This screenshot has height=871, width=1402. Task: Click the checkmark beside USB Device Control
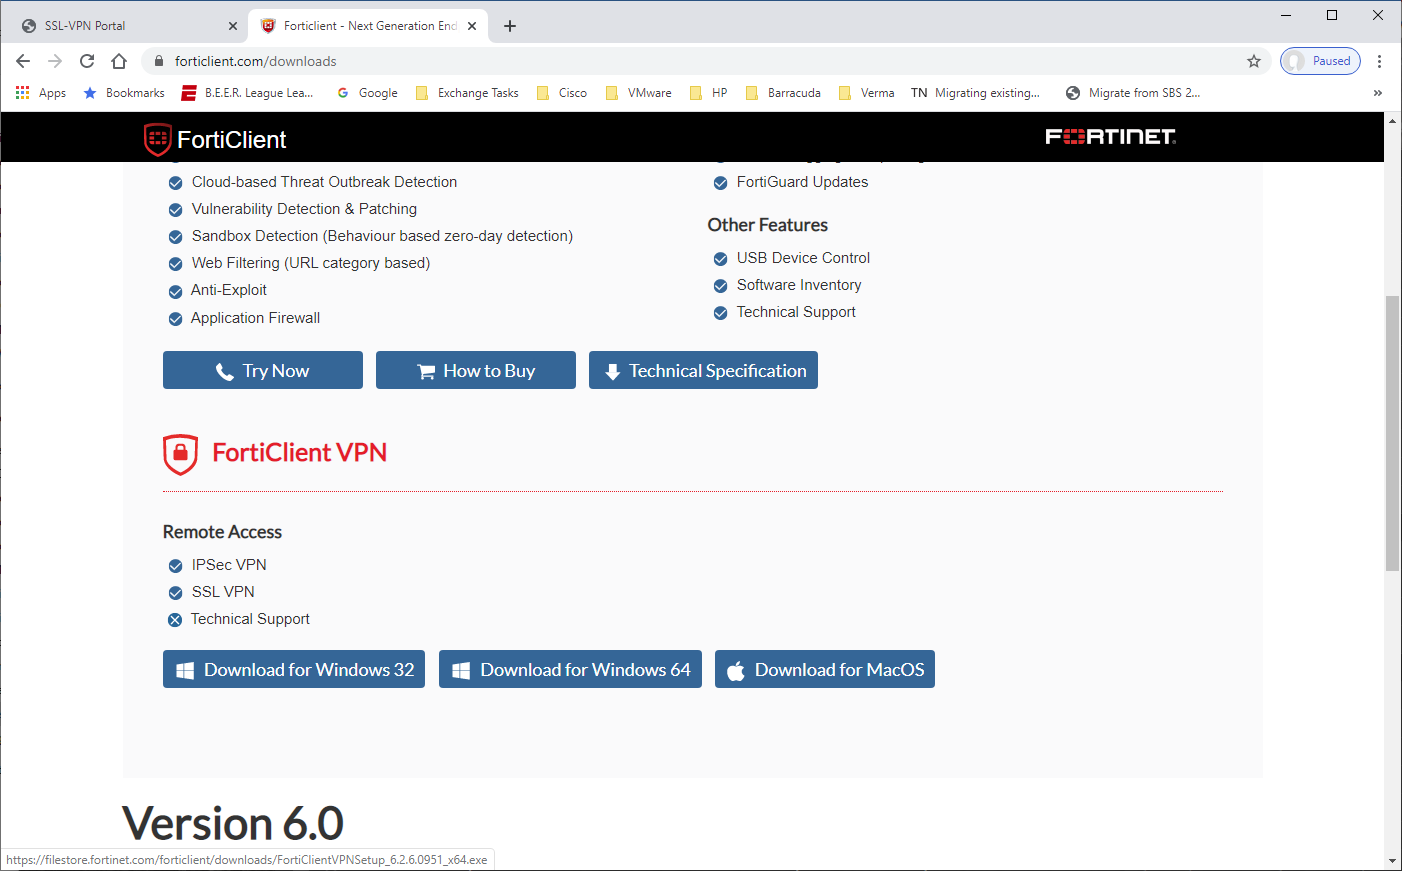(720, 259)
